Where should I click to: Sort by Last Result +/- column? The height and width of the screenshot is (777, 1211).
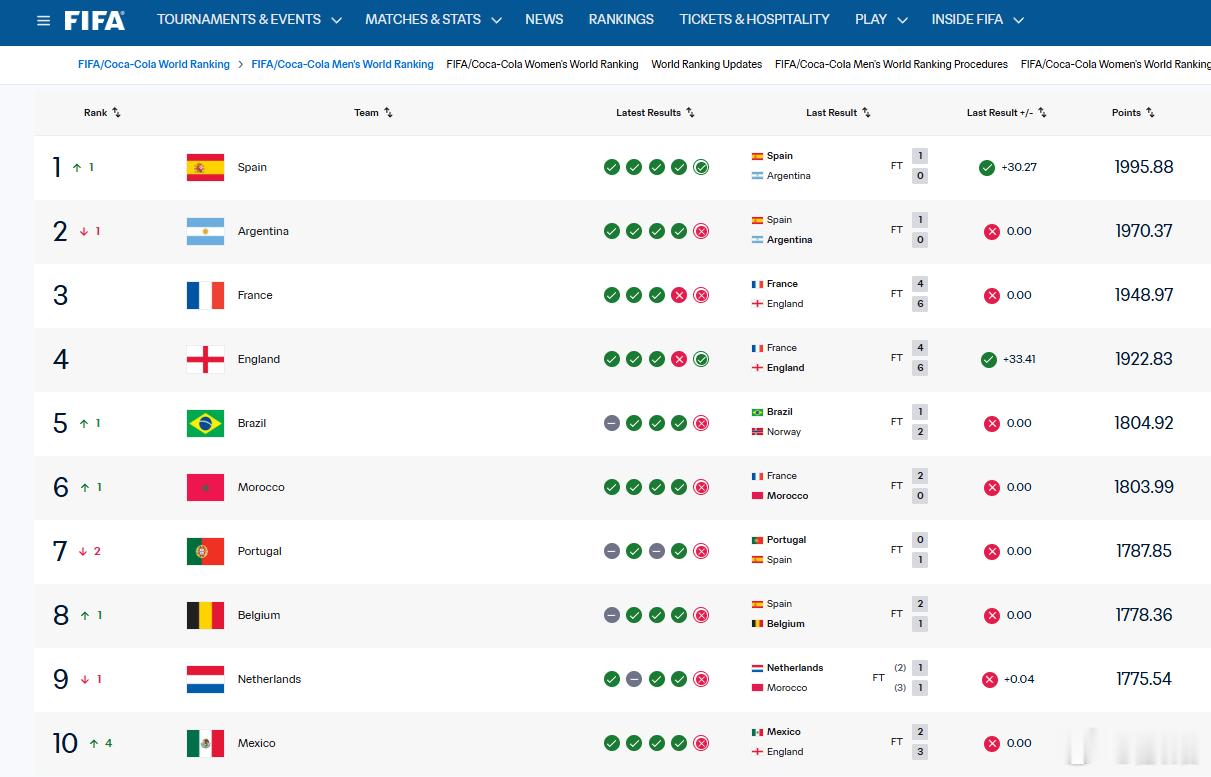(x=1007, y=113)
